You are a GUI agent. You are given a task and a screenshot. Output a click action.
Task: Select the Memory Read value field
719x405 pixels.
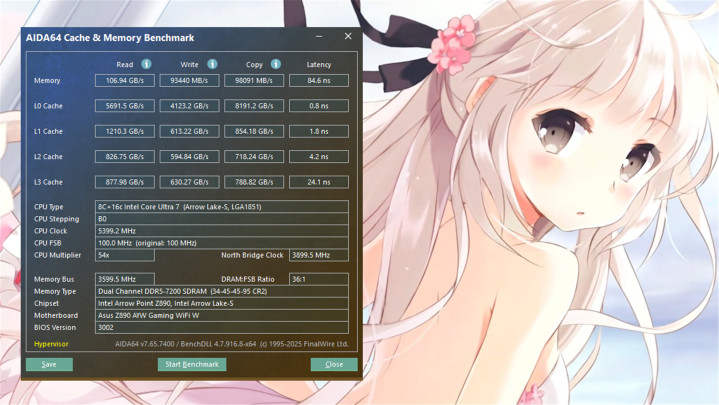(124, 80)
